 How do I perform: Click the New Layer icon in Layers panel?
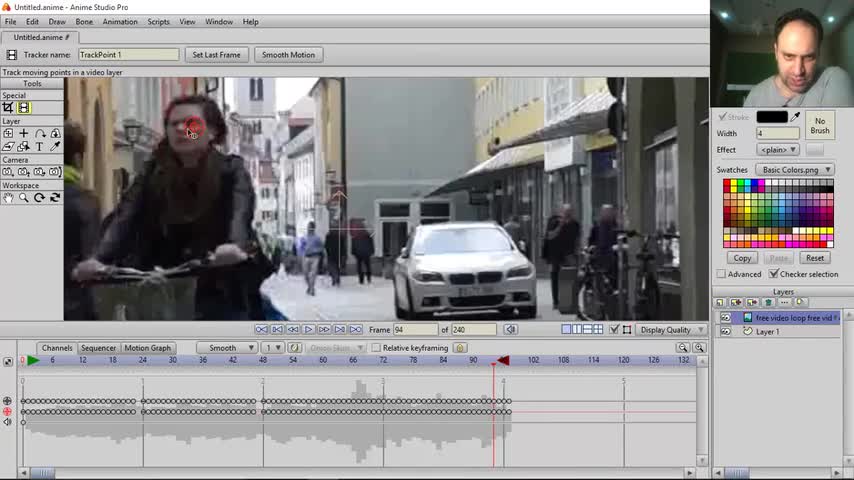pyautogui.click(x=720, y=302)
